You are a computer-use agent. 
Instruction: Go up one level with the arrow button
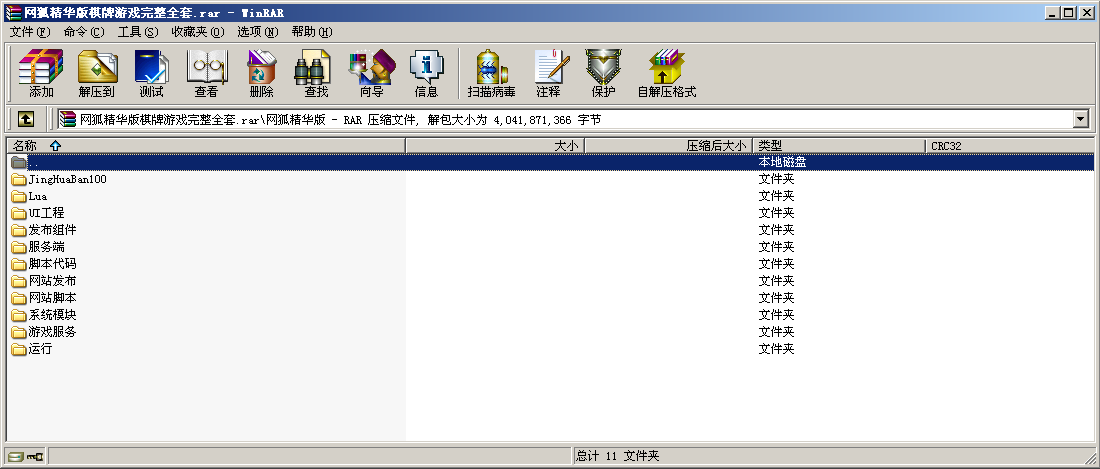click(x=25, y=120)
